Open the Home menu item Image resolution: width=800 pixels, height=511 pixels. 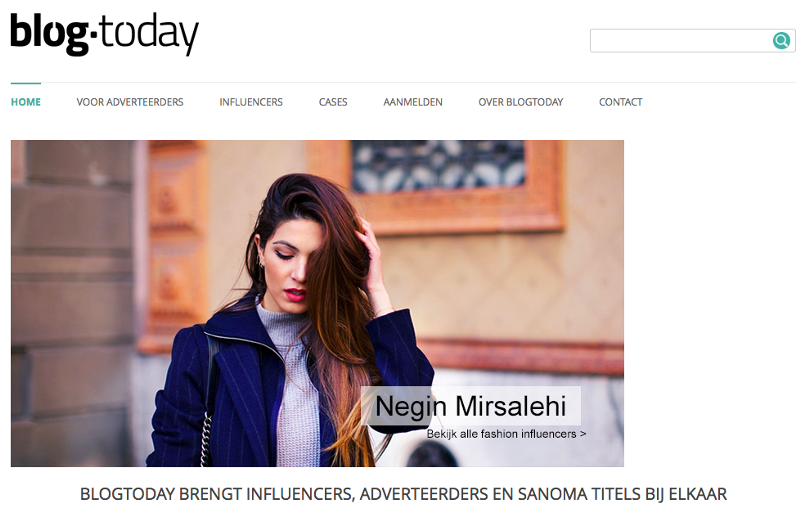26,102
